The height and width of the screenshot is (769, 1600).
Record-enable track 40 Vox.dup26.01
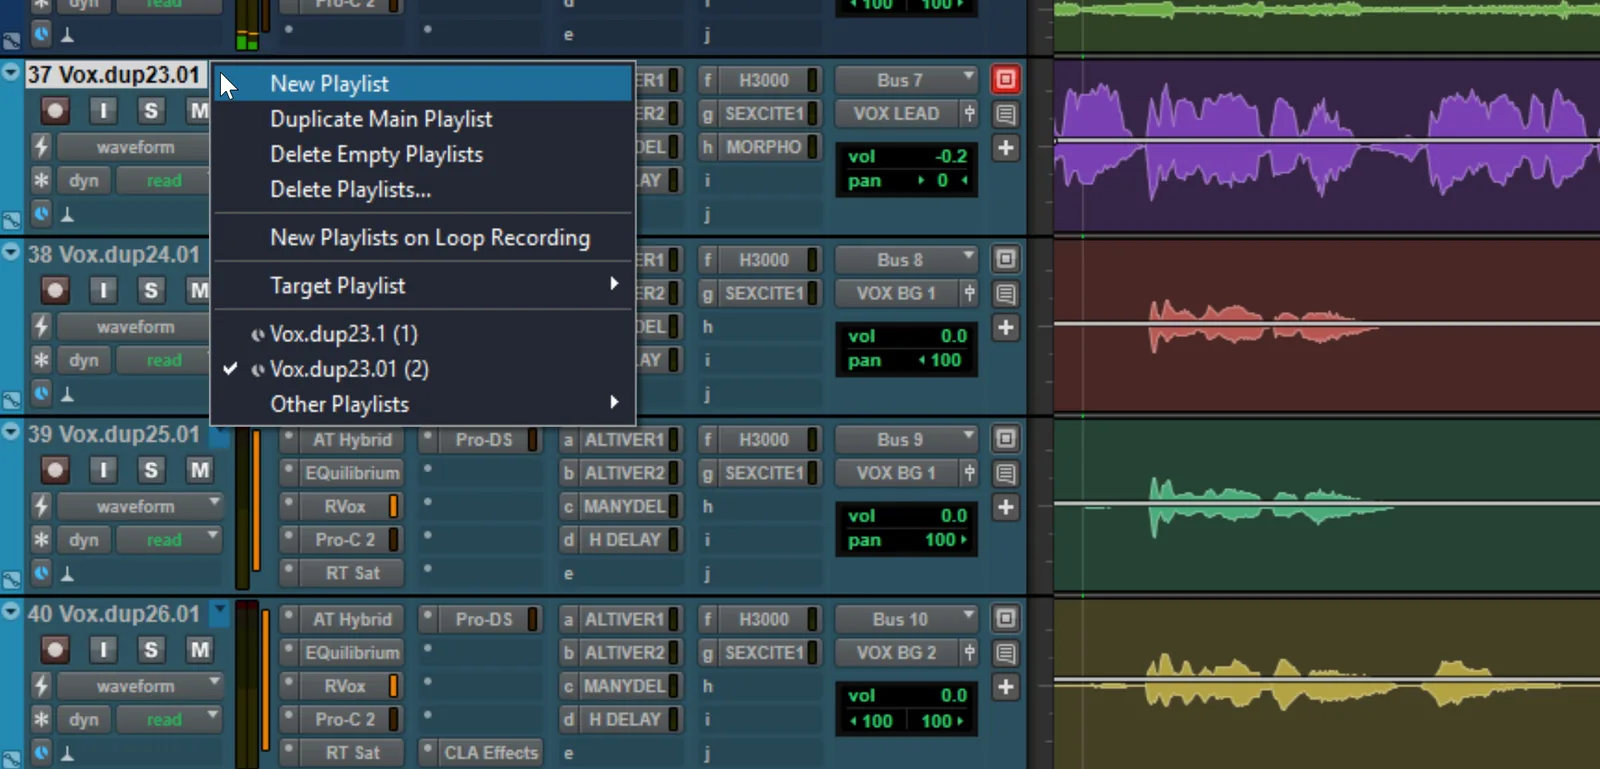(55, 650)
